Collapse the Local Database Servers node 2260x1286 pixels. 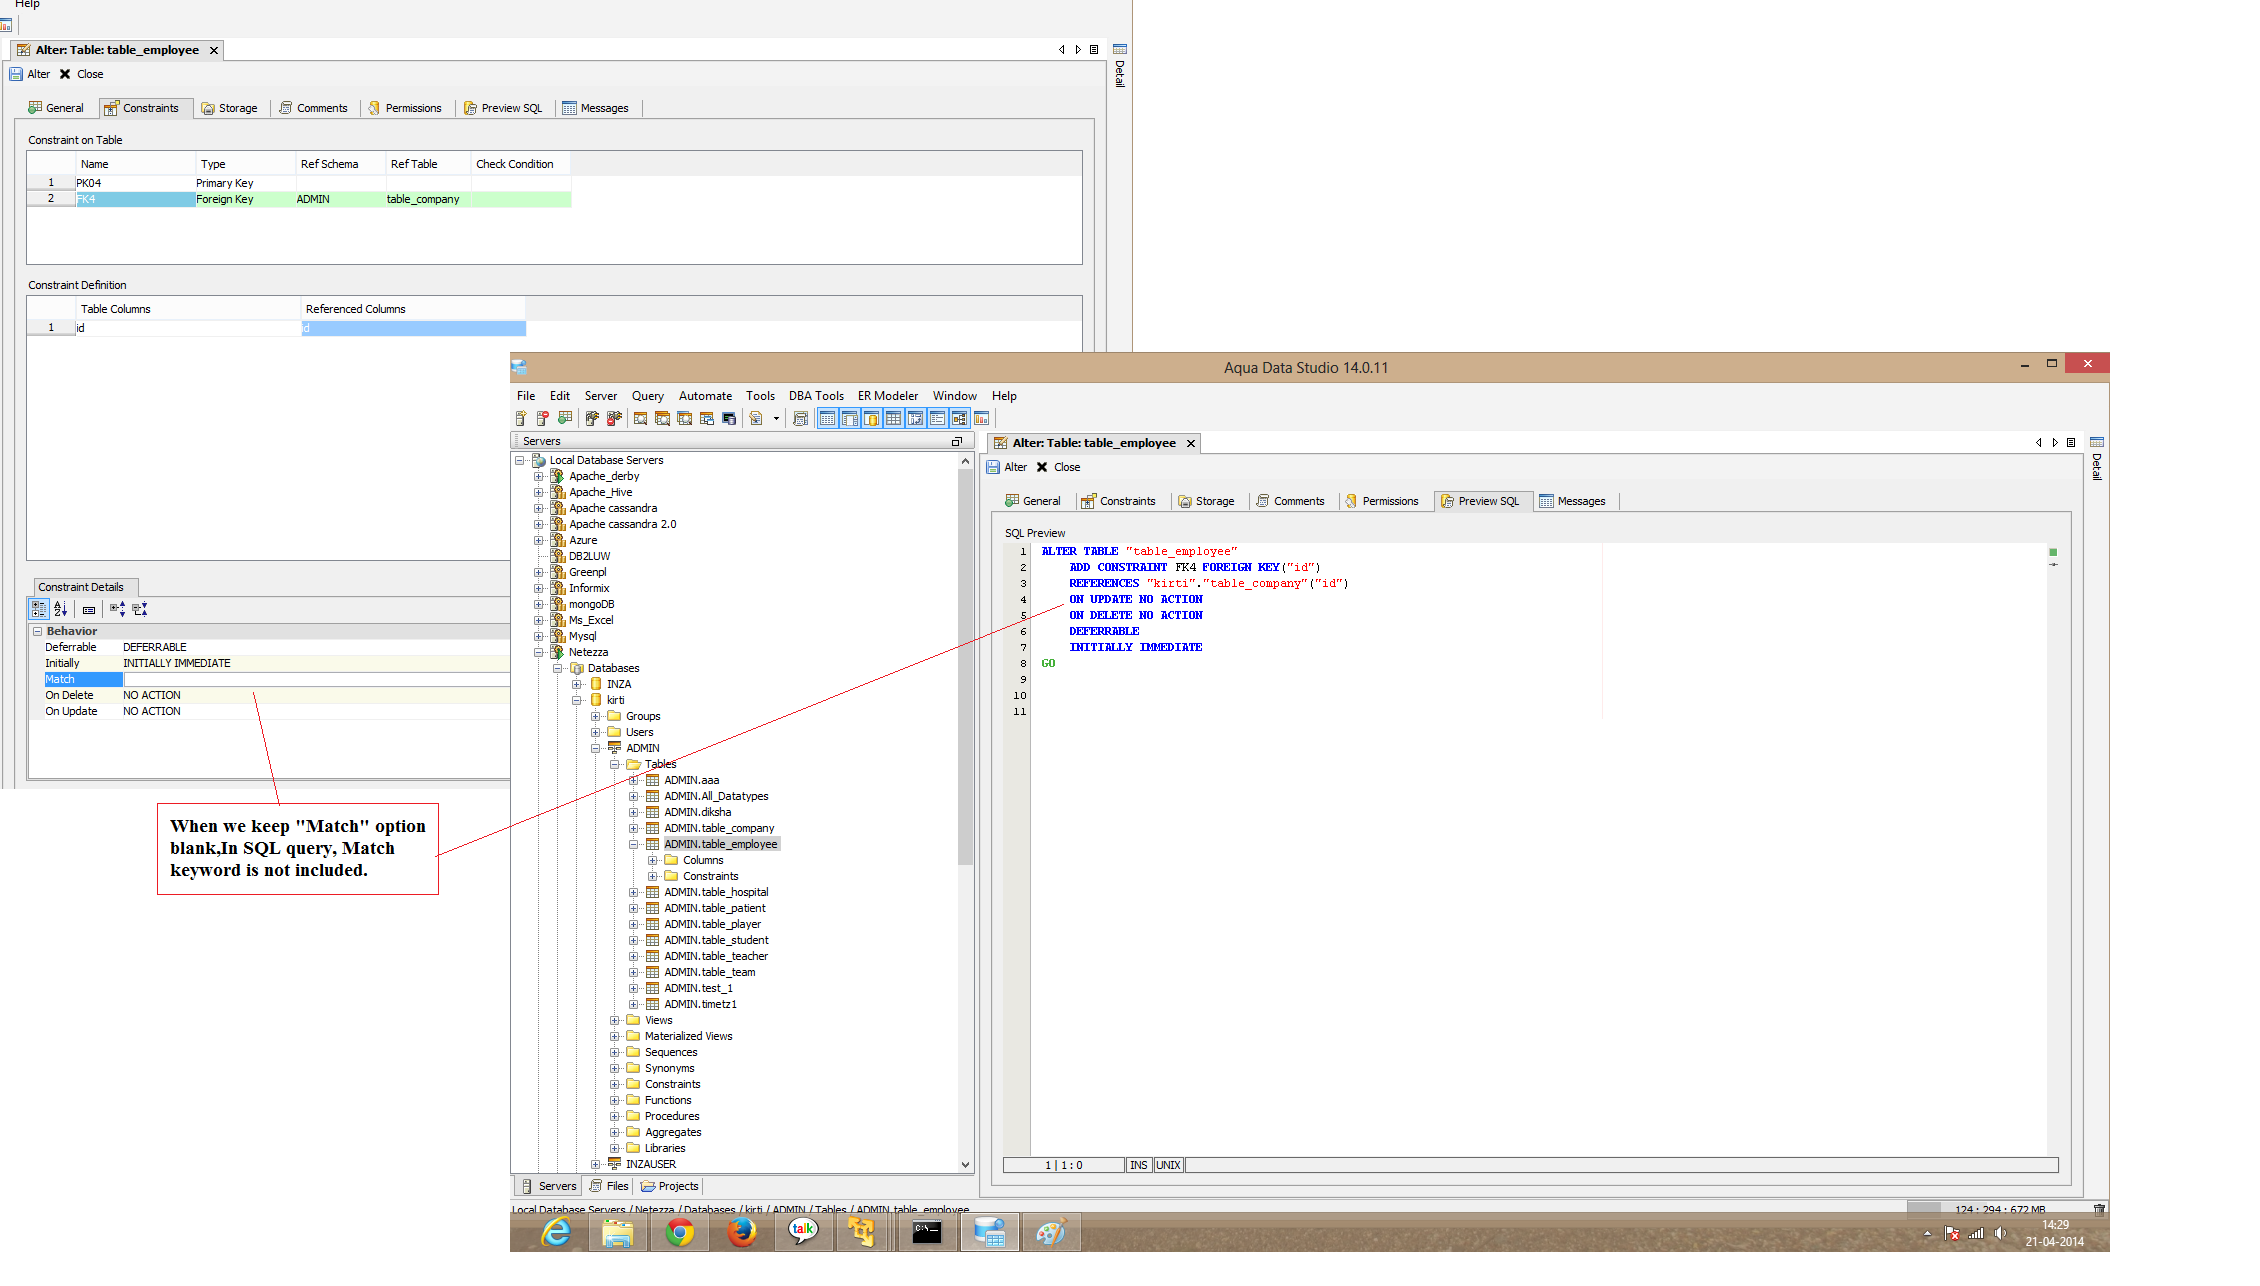point(520,461)
